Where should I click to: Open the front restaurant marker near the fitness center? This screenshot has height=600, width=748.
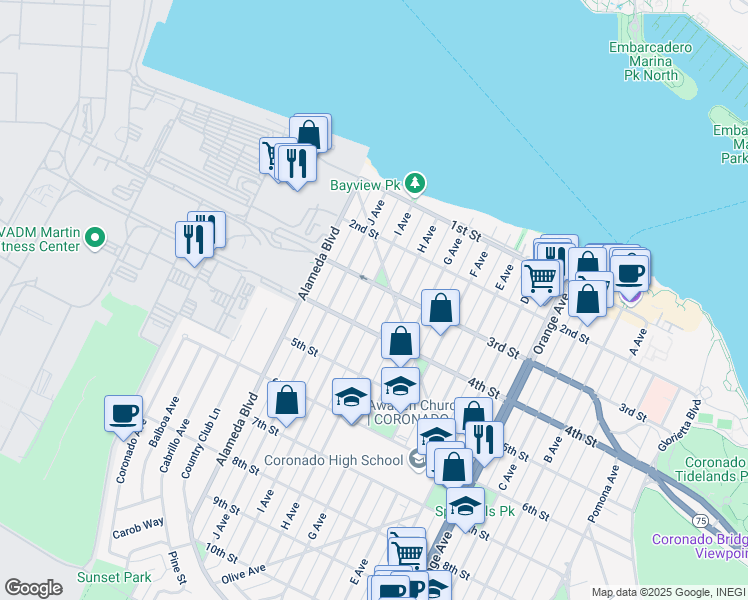[x=195, y=241]
